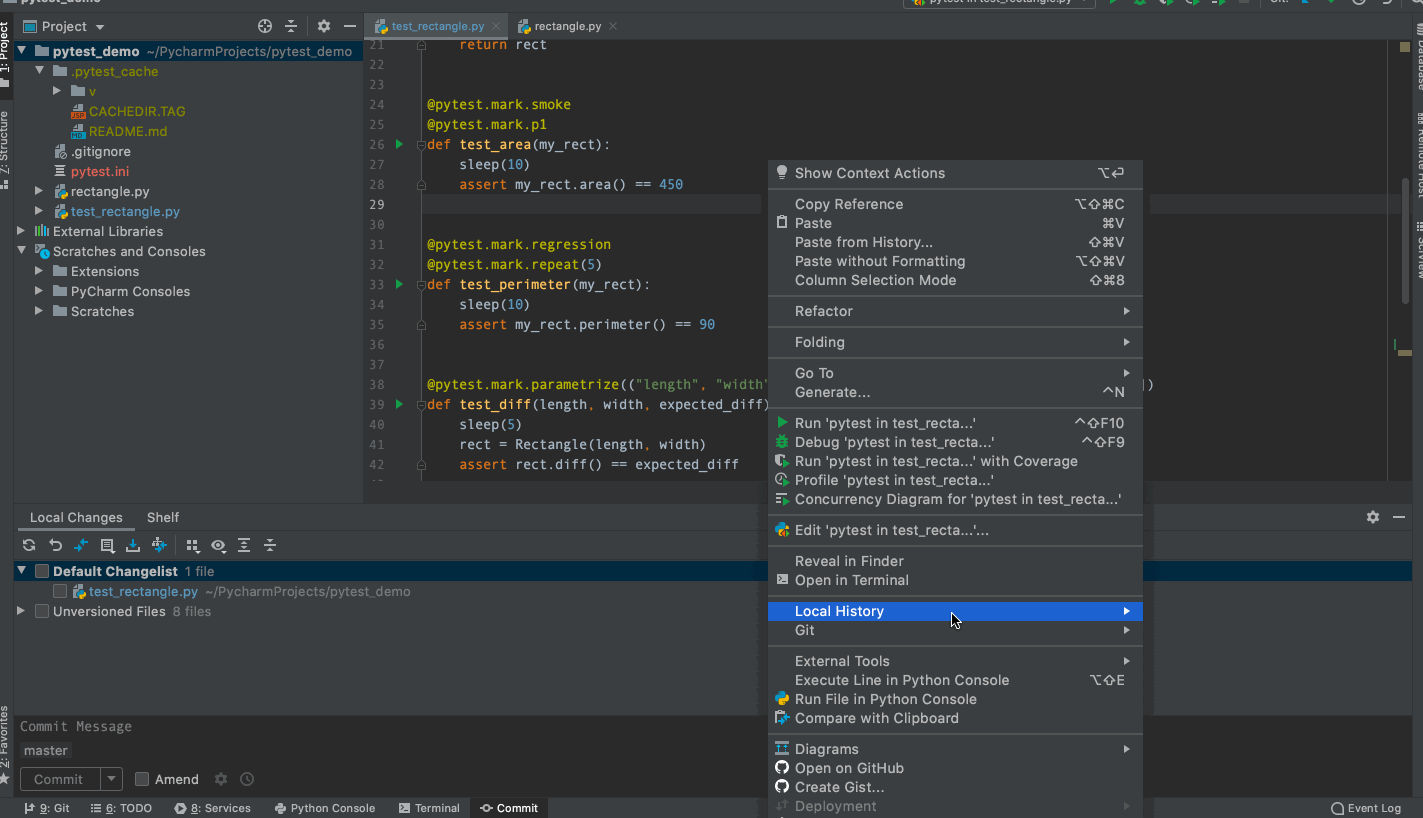Viewport: 1423px width, 818px height.
Task: Open Project panel gear settings
Action: (x=324, y=26)
